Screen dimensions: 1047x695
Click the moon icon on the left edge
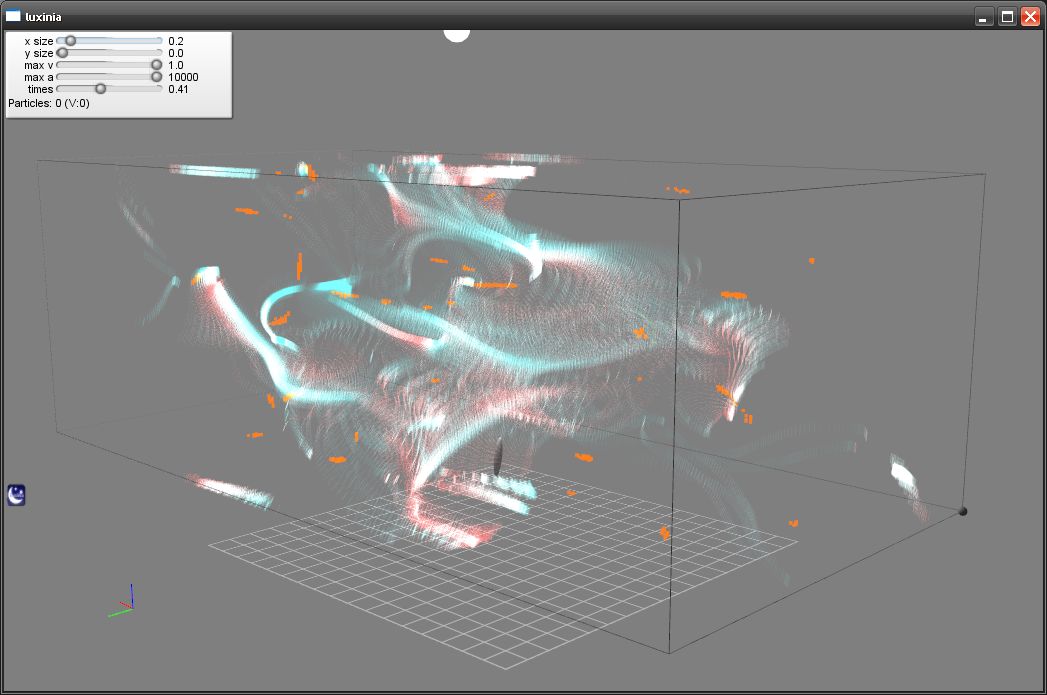(x=16, y=494)
